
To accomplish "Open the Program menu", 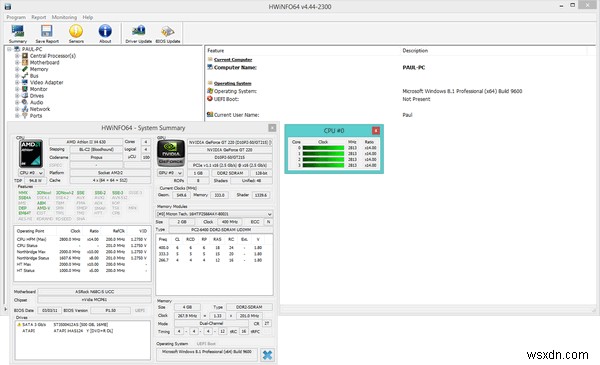I will [16, 17].
